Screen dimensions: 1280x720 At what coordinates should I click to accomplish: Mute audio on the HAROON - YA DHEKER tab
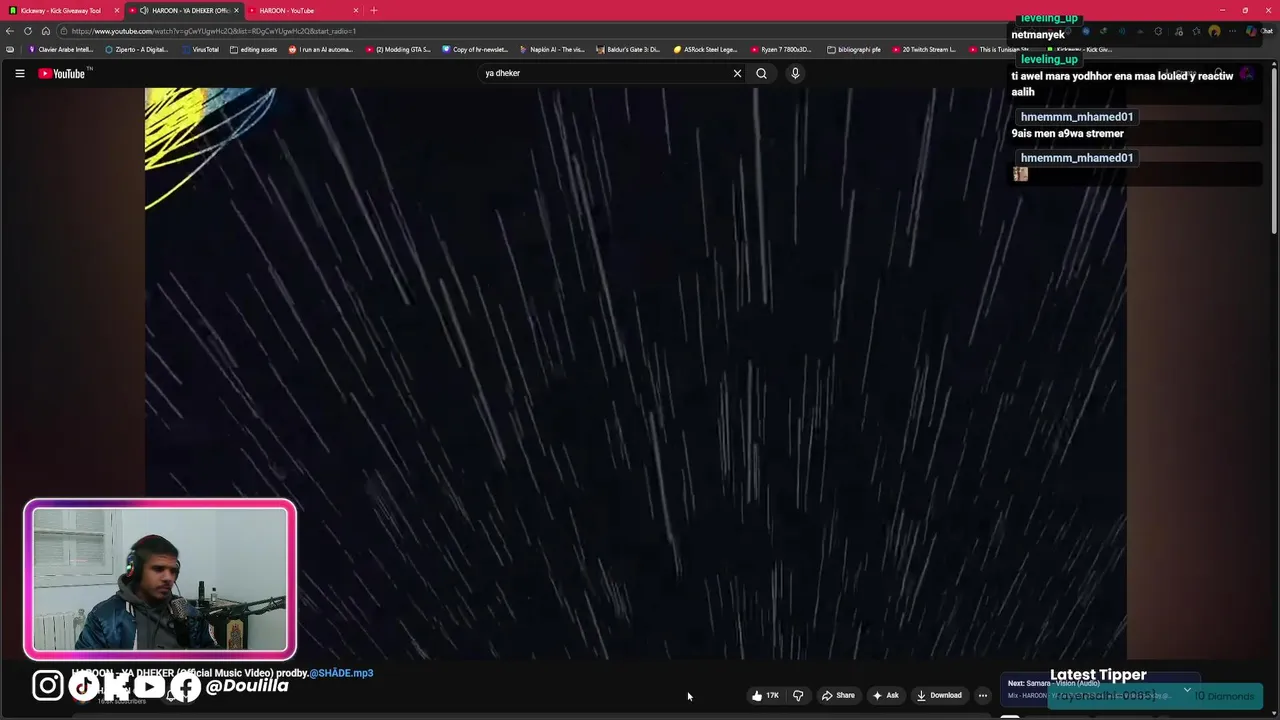(x=144, y=10)
